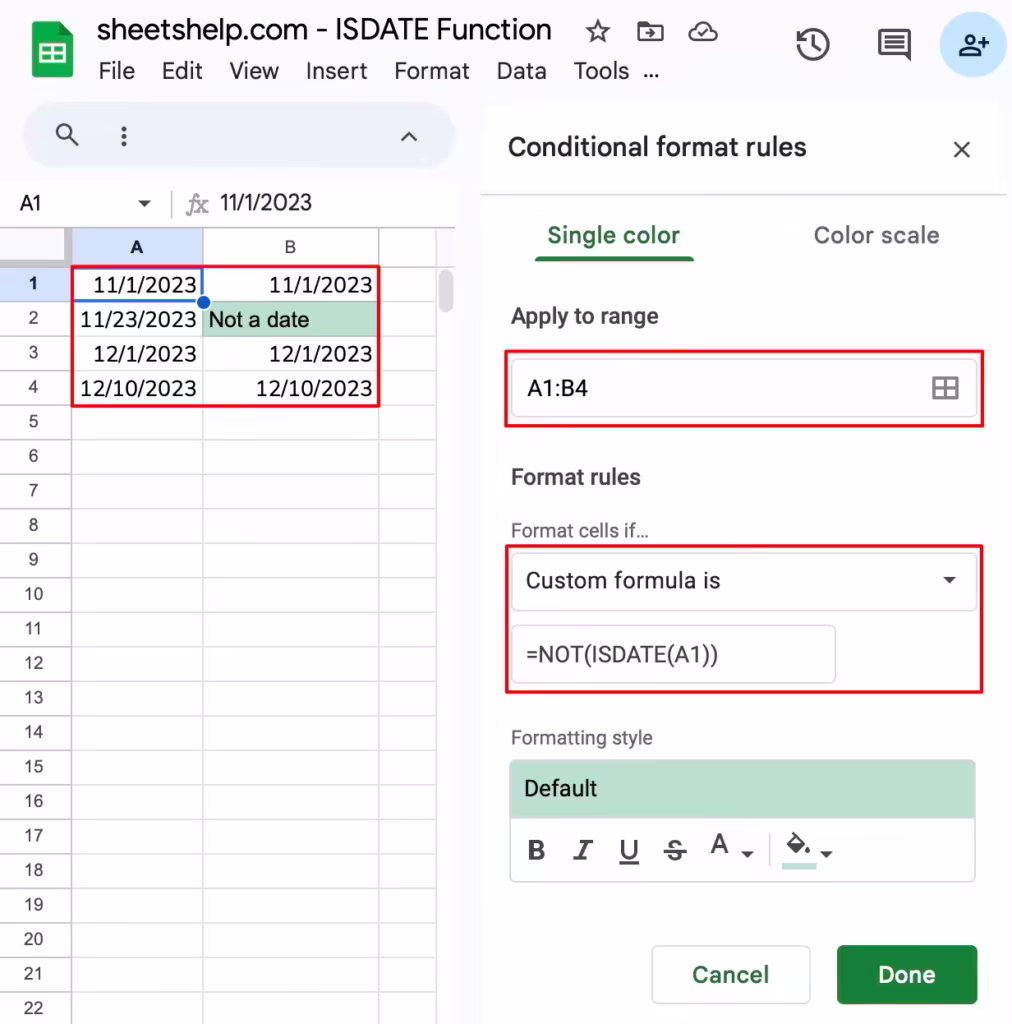The height and width of the screenshot is (1024, 1012).
Task: Open the range selection grid for Apply to range
Action: (945, 387)
